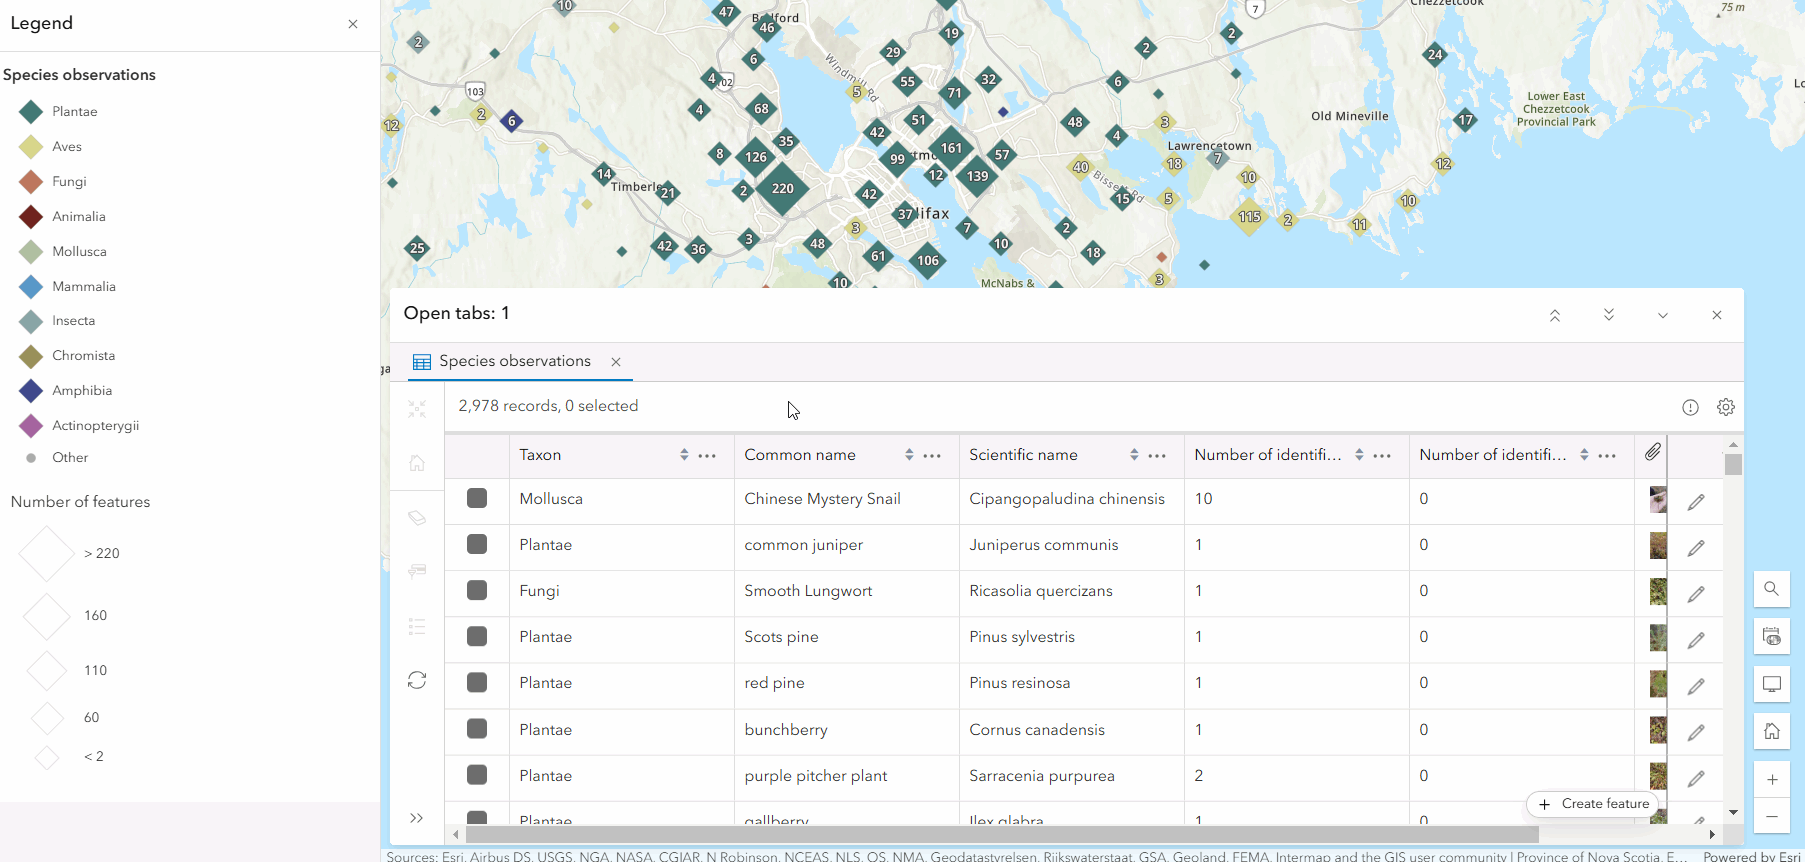The image size is (1805, 862).
Task: Edit the Chinese Mystery Snail record
Action: [x=1696, y=502]
